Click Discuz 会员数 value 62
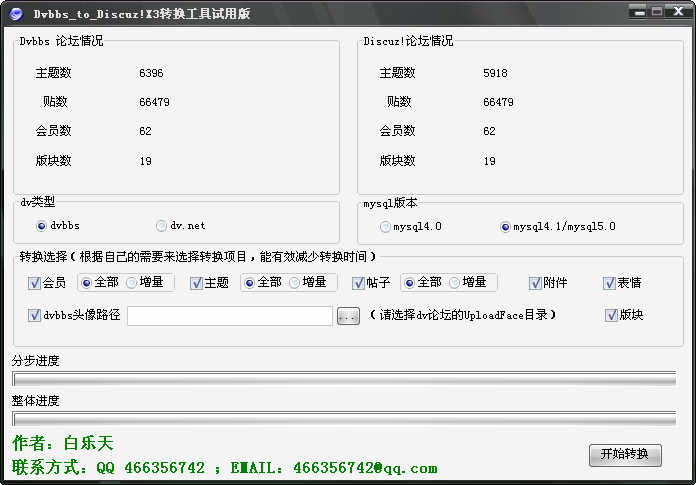 coord(489,131)
